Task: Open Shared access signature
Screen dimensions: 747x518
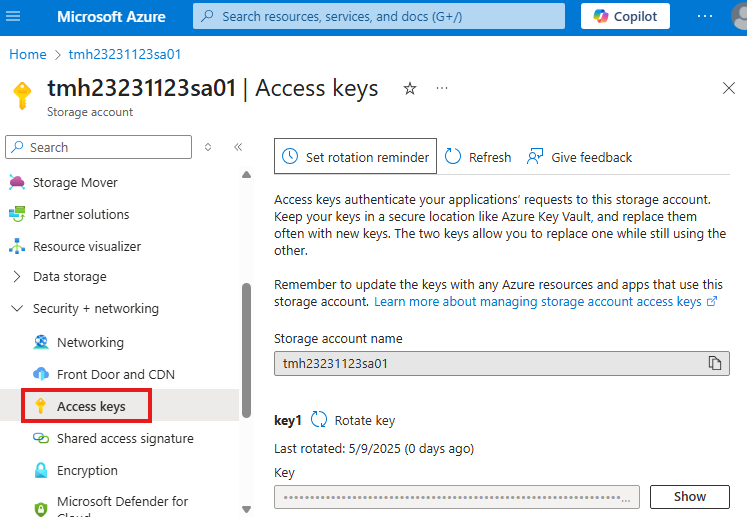Action: point(125,438)
